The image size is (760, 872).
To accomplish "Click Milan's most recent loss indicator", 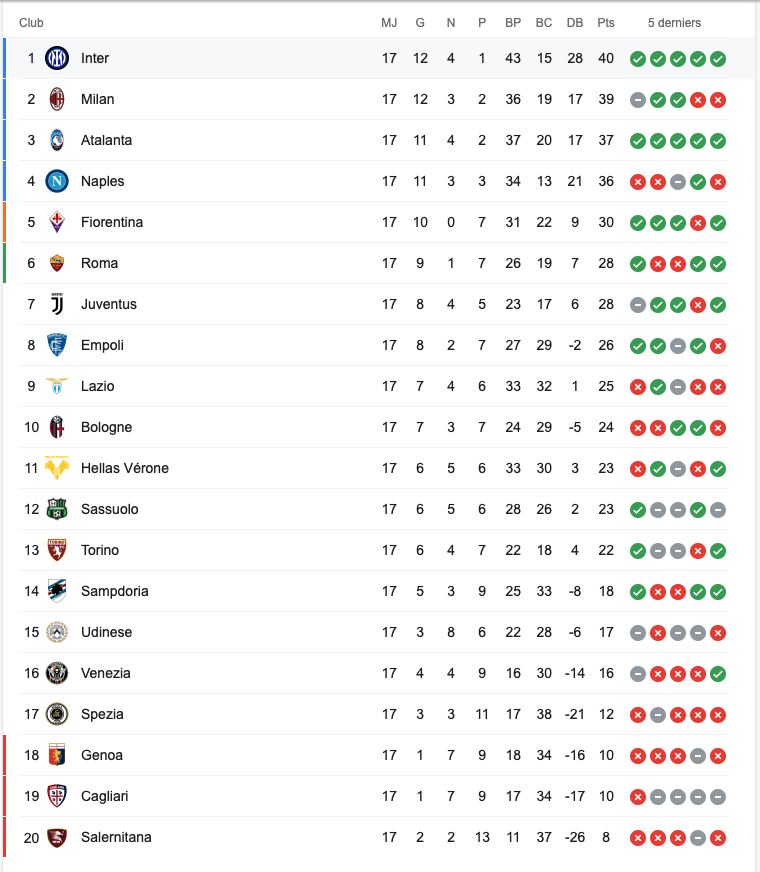I will [718, 100].
